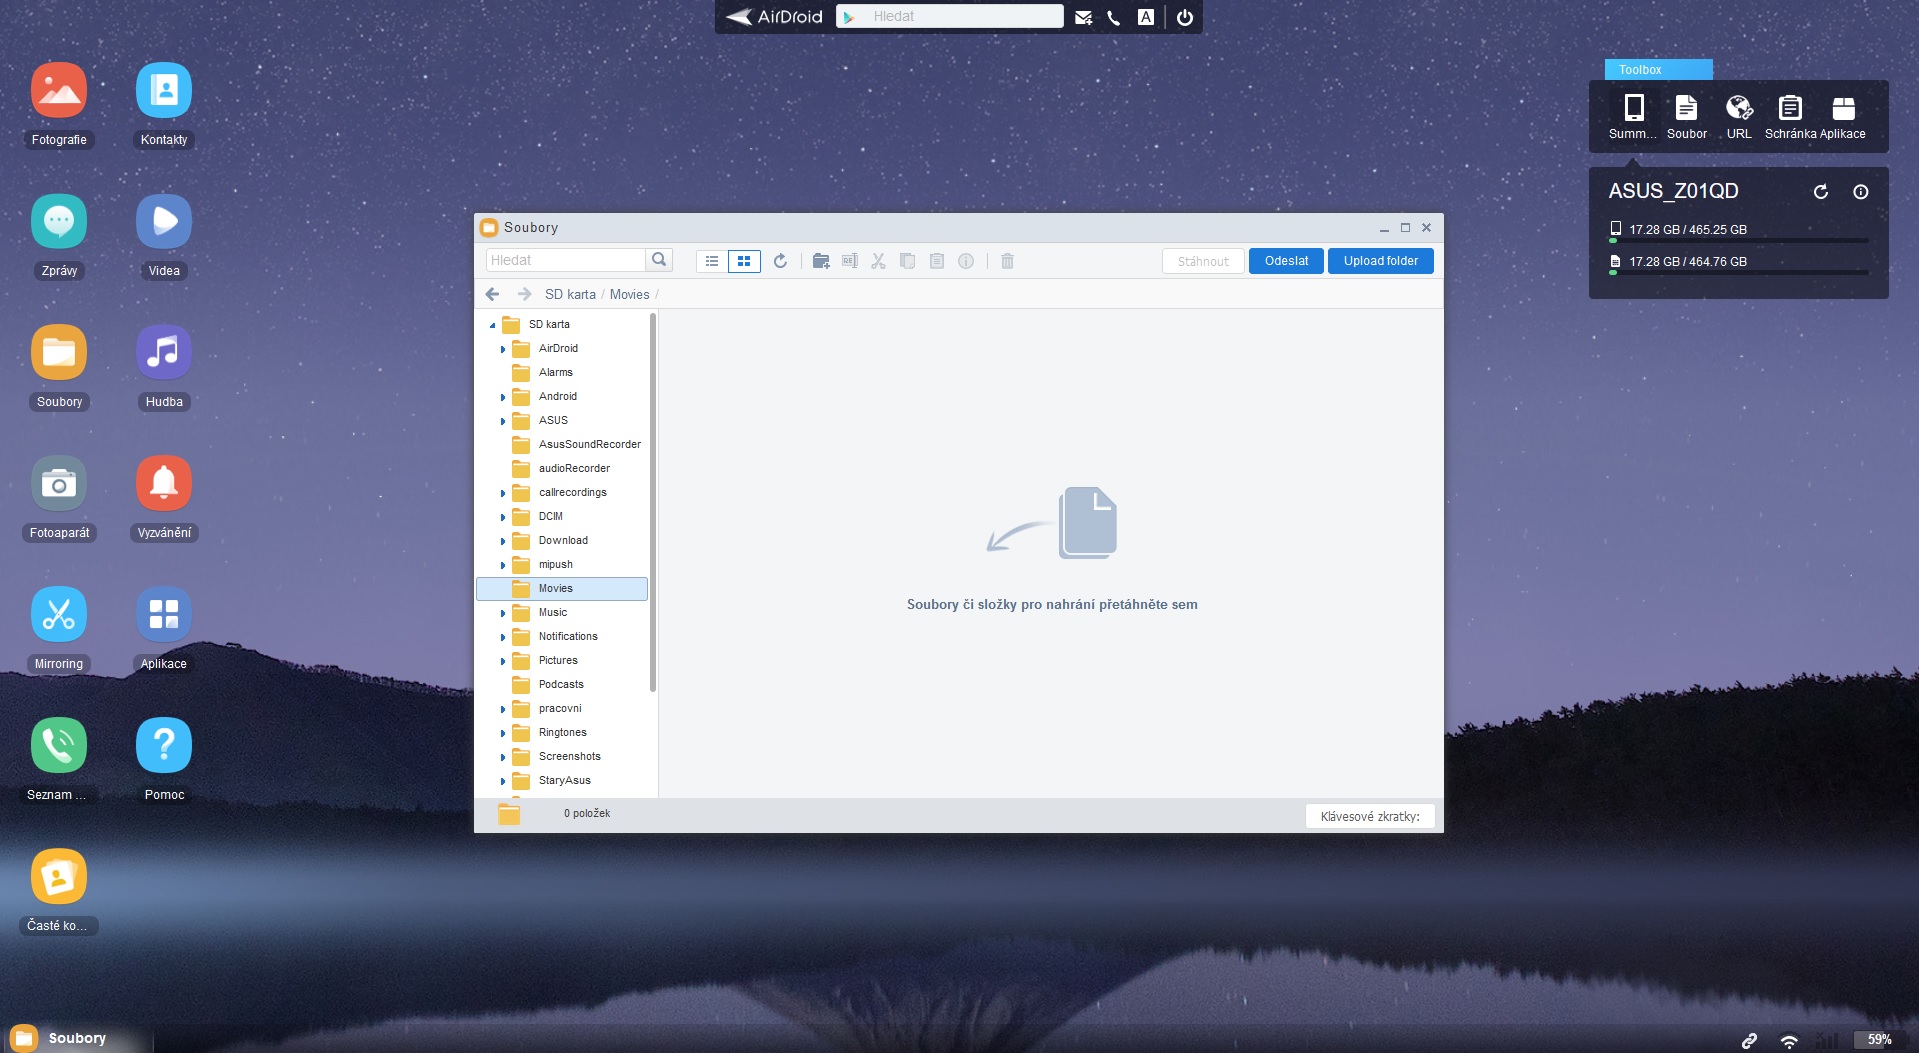Open the Časté kontakty desktop icon
Screen dimensions: 1919x1053
59,877
